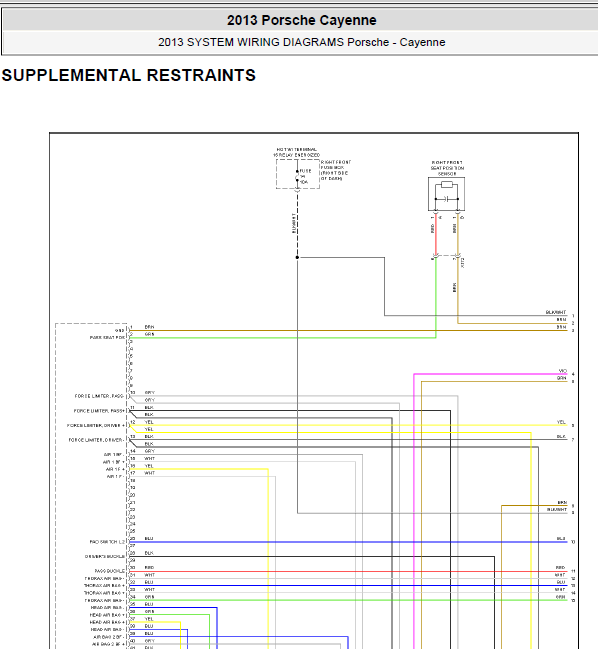The height and width of the screenshot is (649, 598).
Task: Click the BLK wire label at right terminal 7
Action: [x=561, y=437]
